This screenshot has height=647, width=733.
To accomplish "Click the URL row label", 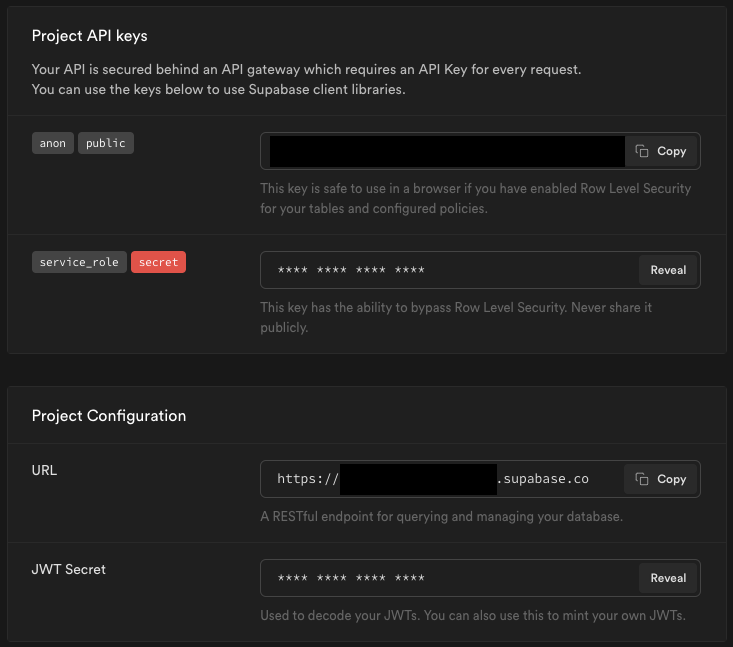I will [x=44, y=470].
